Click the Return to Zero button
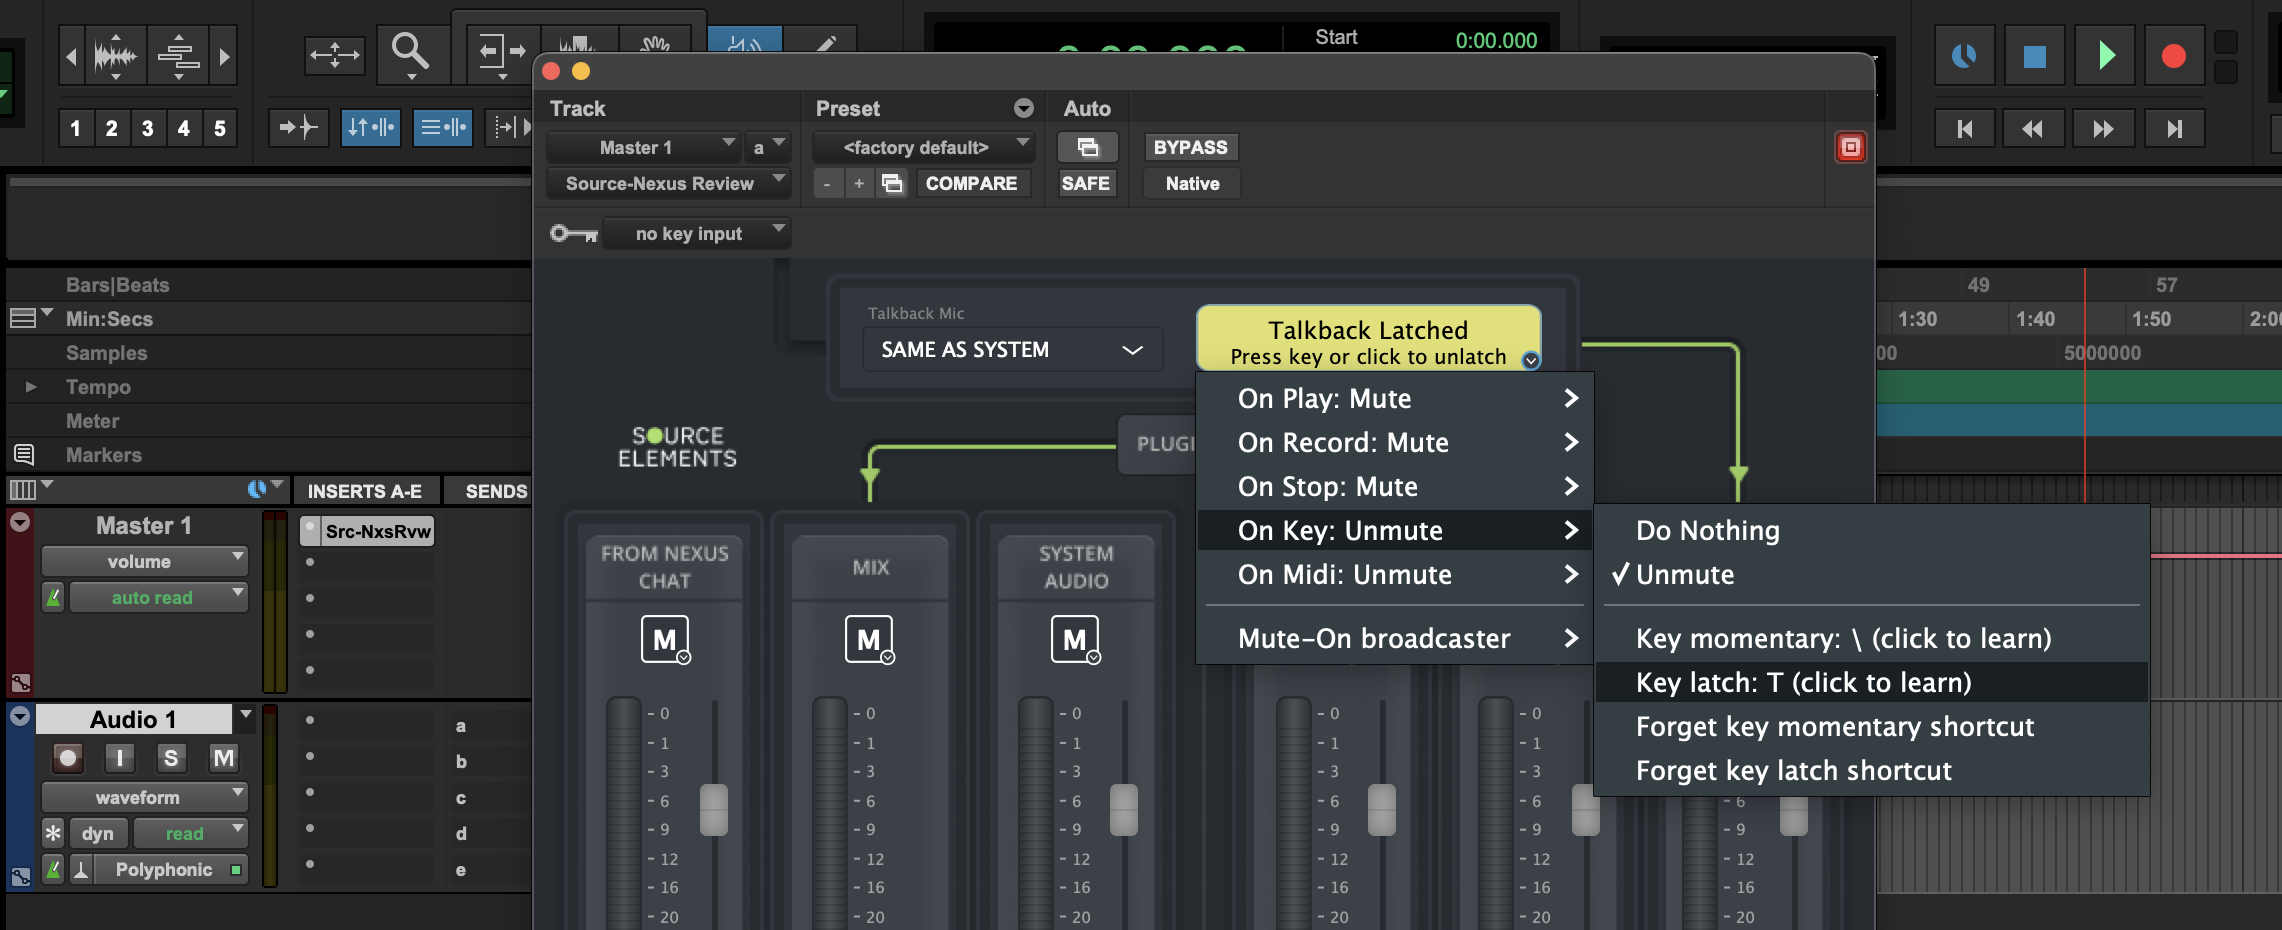 [x=1964, y=128]
